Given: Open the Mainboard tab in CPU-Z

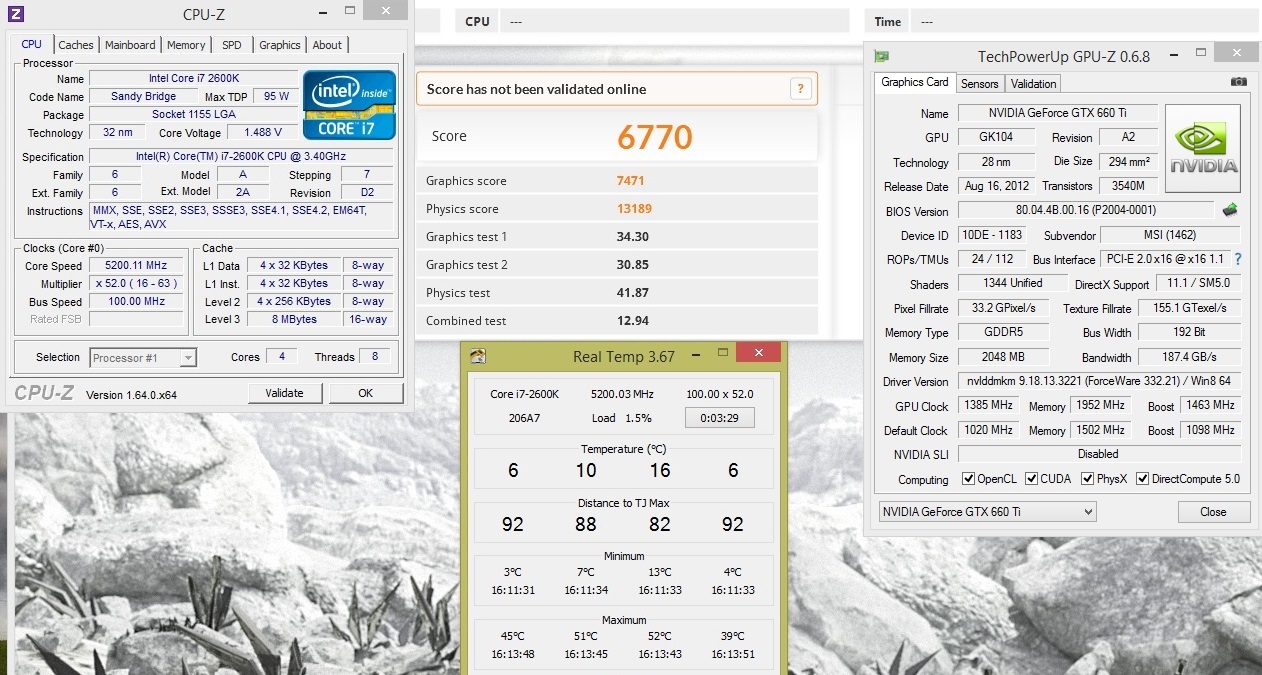Looking at the screenshot, I should click(130, 45).
